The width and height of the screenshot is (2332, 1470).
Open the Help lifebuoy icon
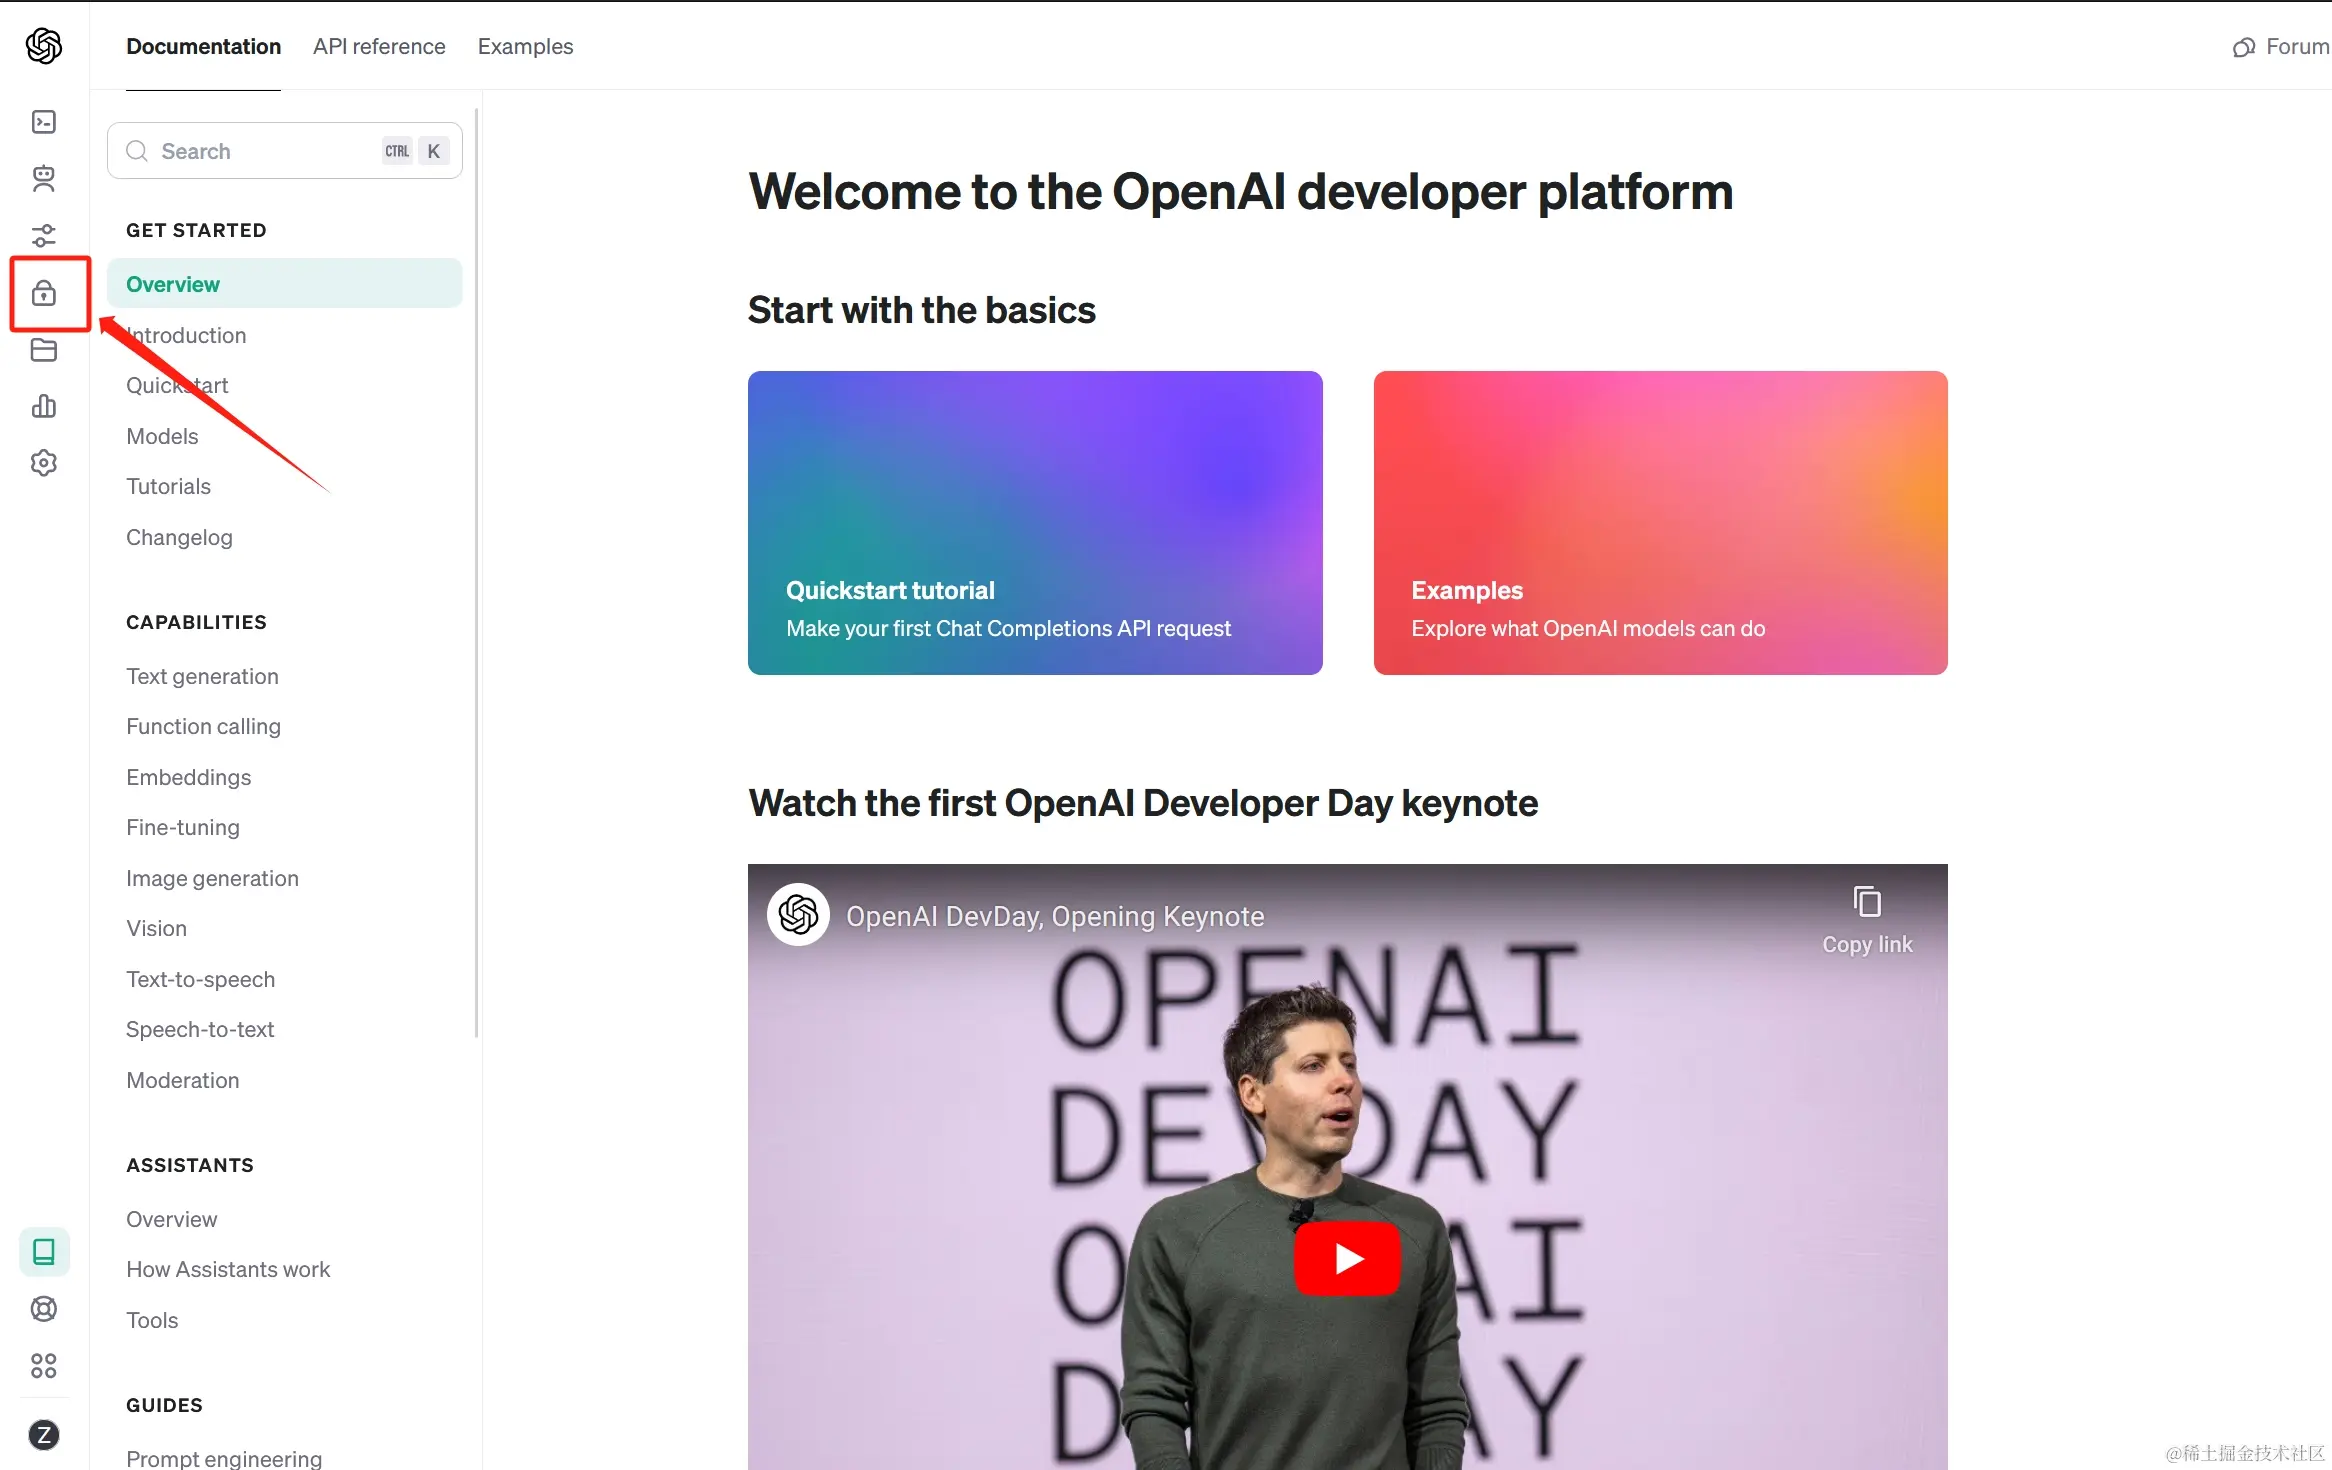44,1309
